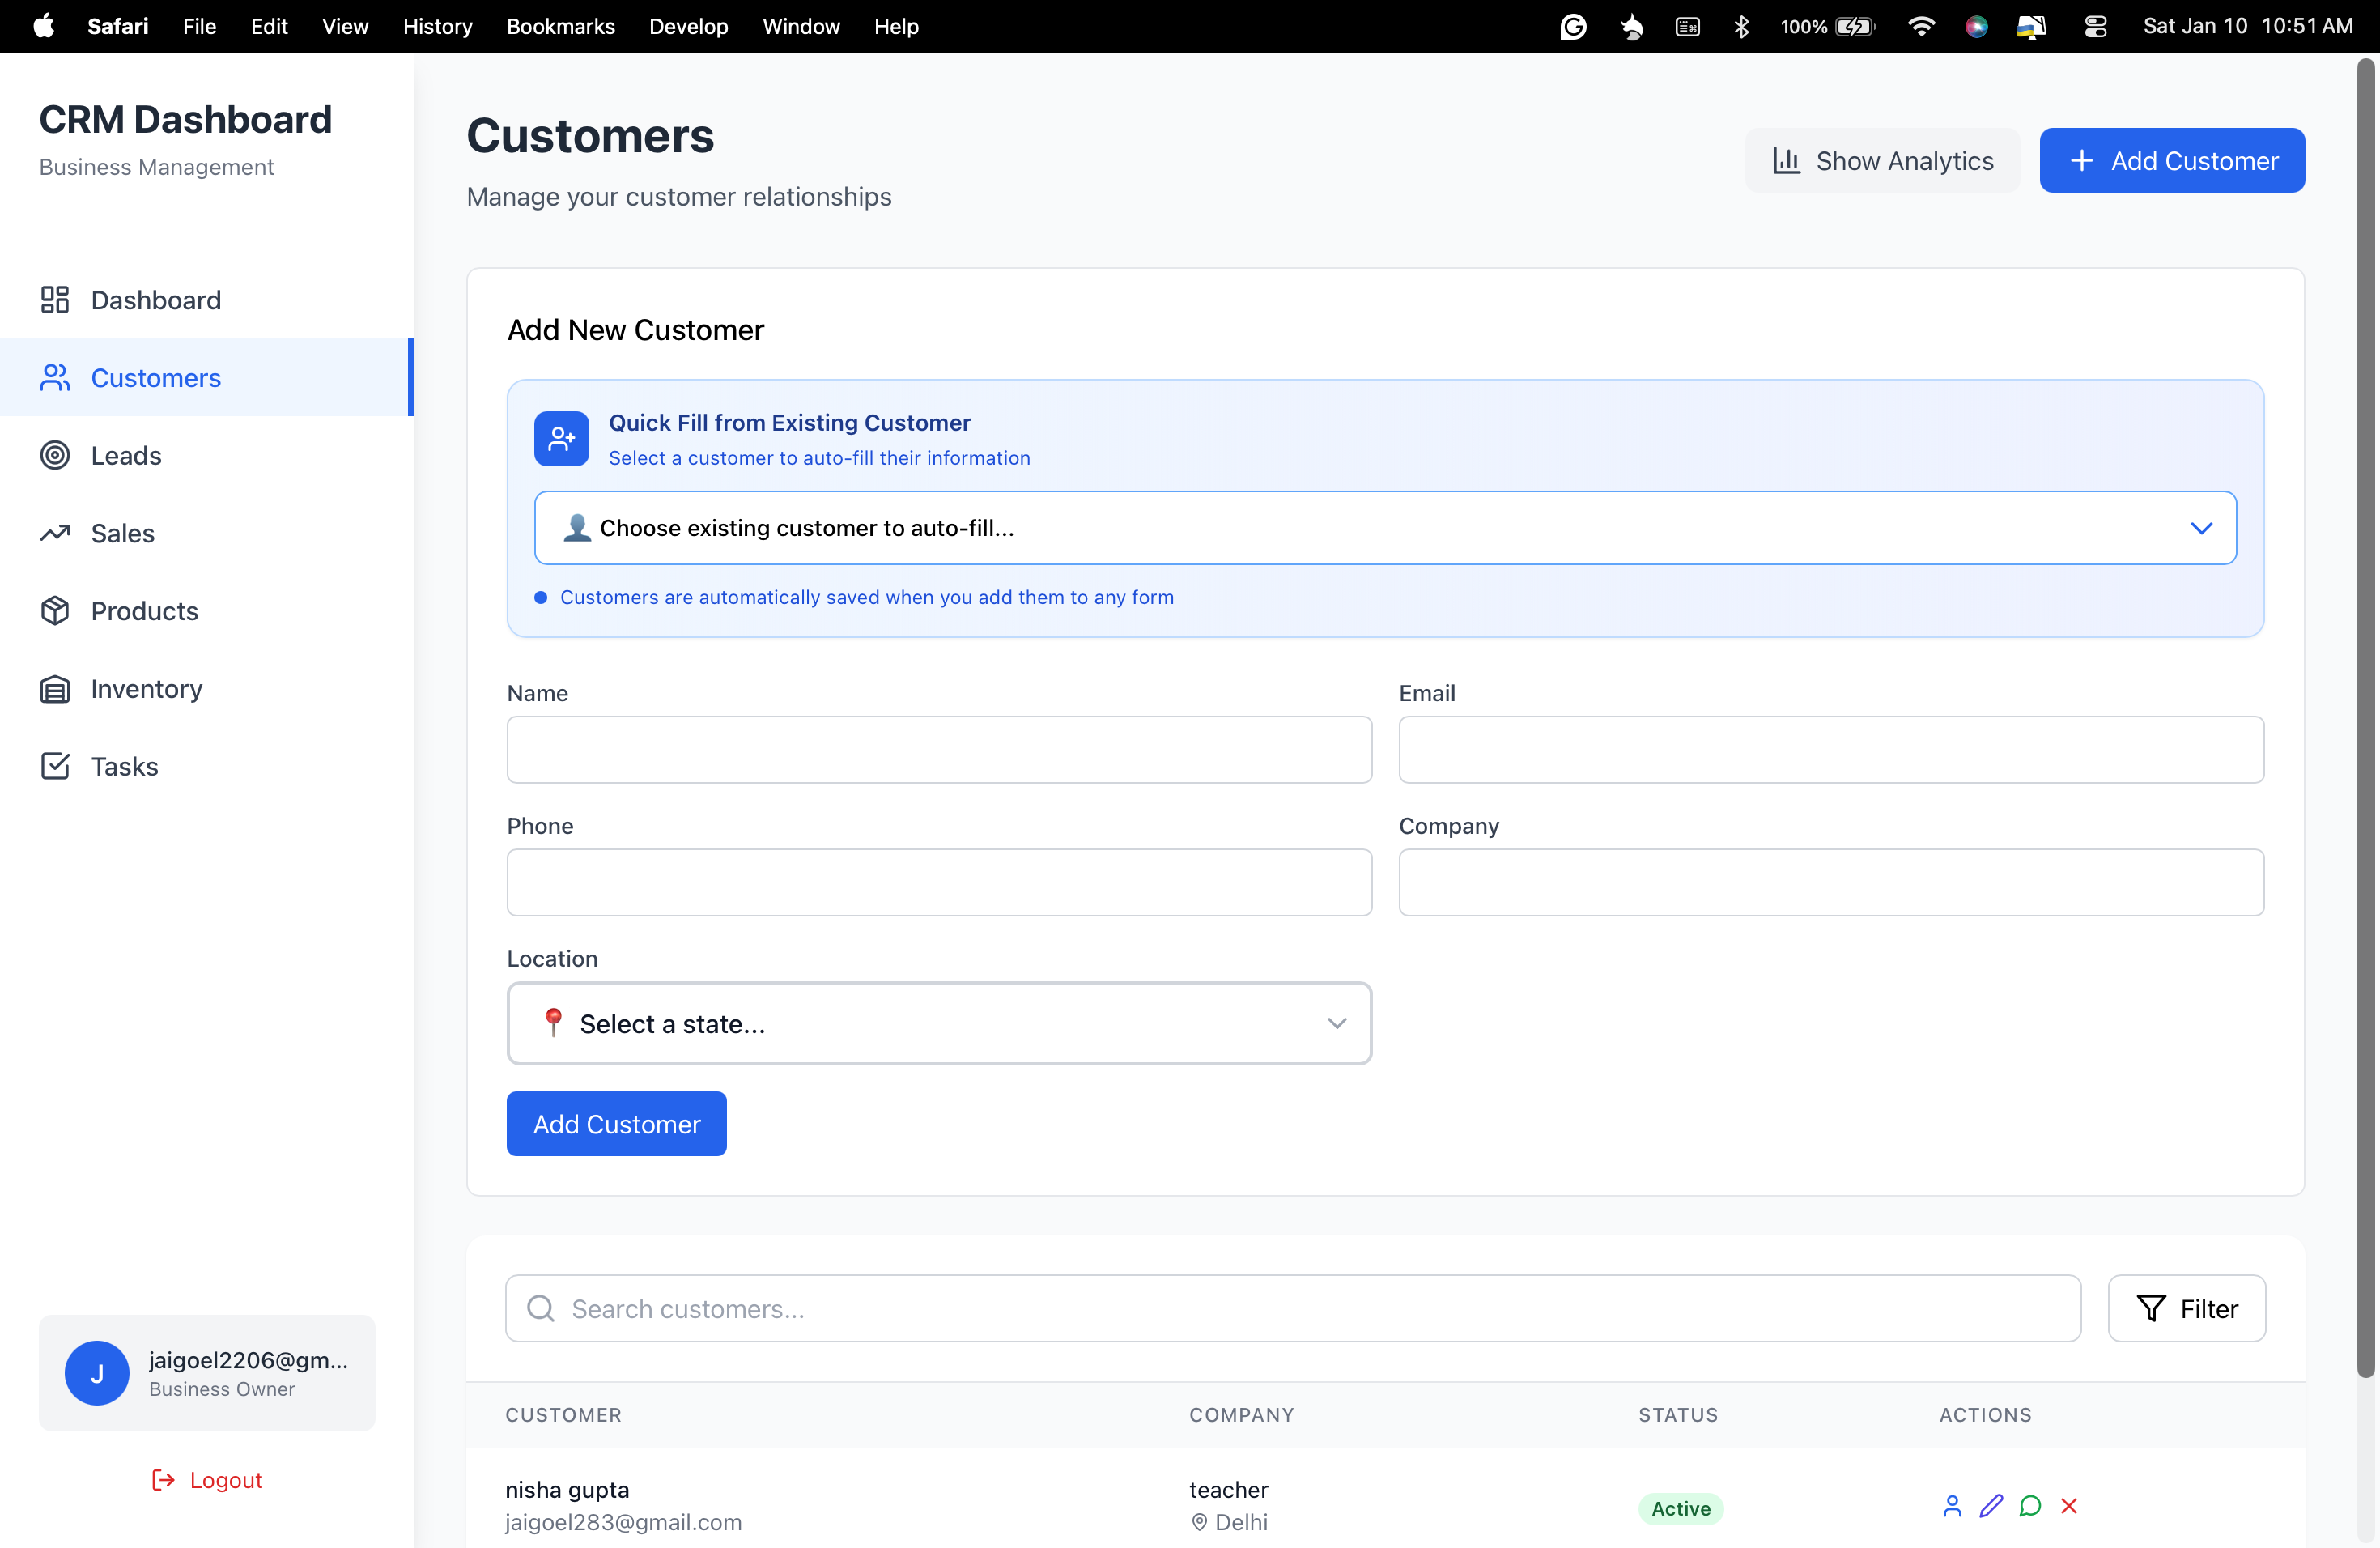Expand the 'Select a state' location dropdown
This screenshot has width=2380, height=1548.
tap(938, 1023)
